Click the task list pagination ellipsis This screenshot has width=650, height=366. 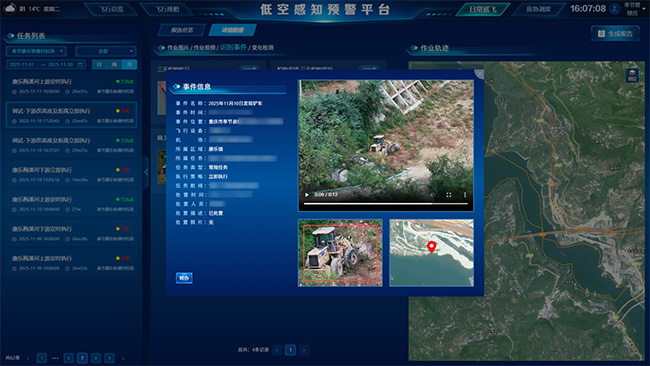click(55, 358)
